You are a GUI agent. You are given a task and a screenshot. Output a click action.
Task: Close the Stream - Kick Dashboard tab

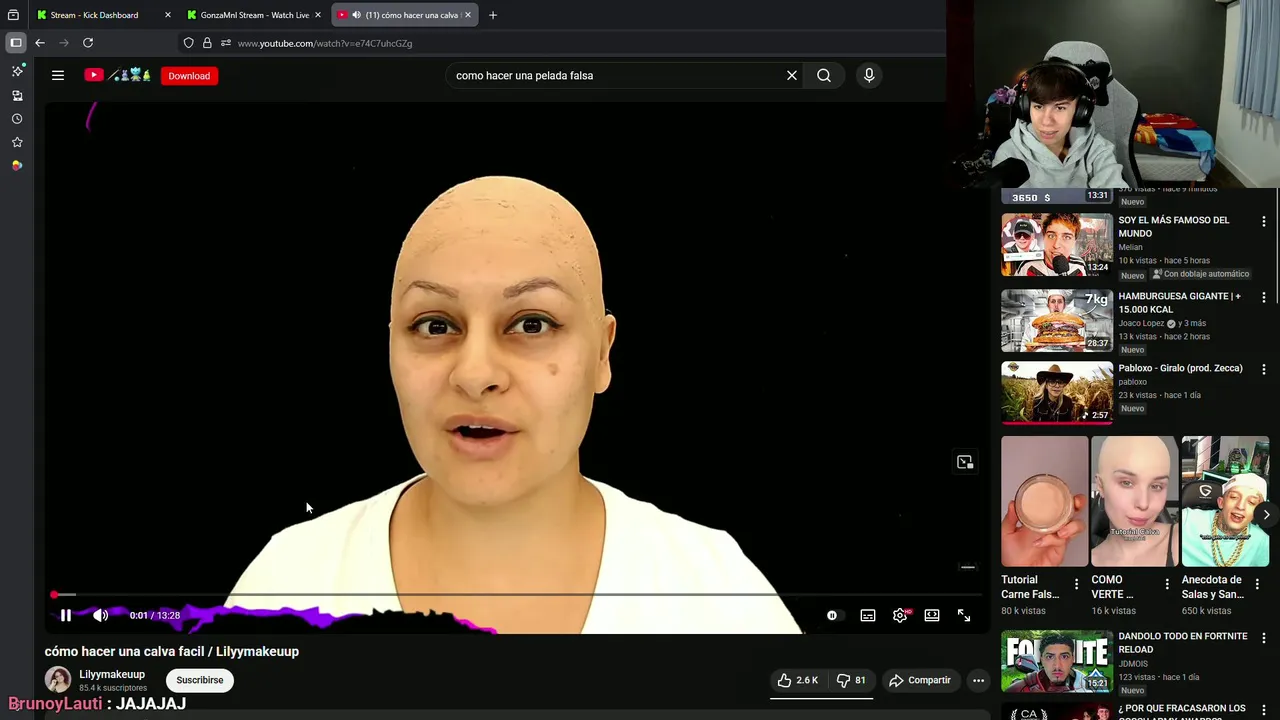tap(168, 15)
